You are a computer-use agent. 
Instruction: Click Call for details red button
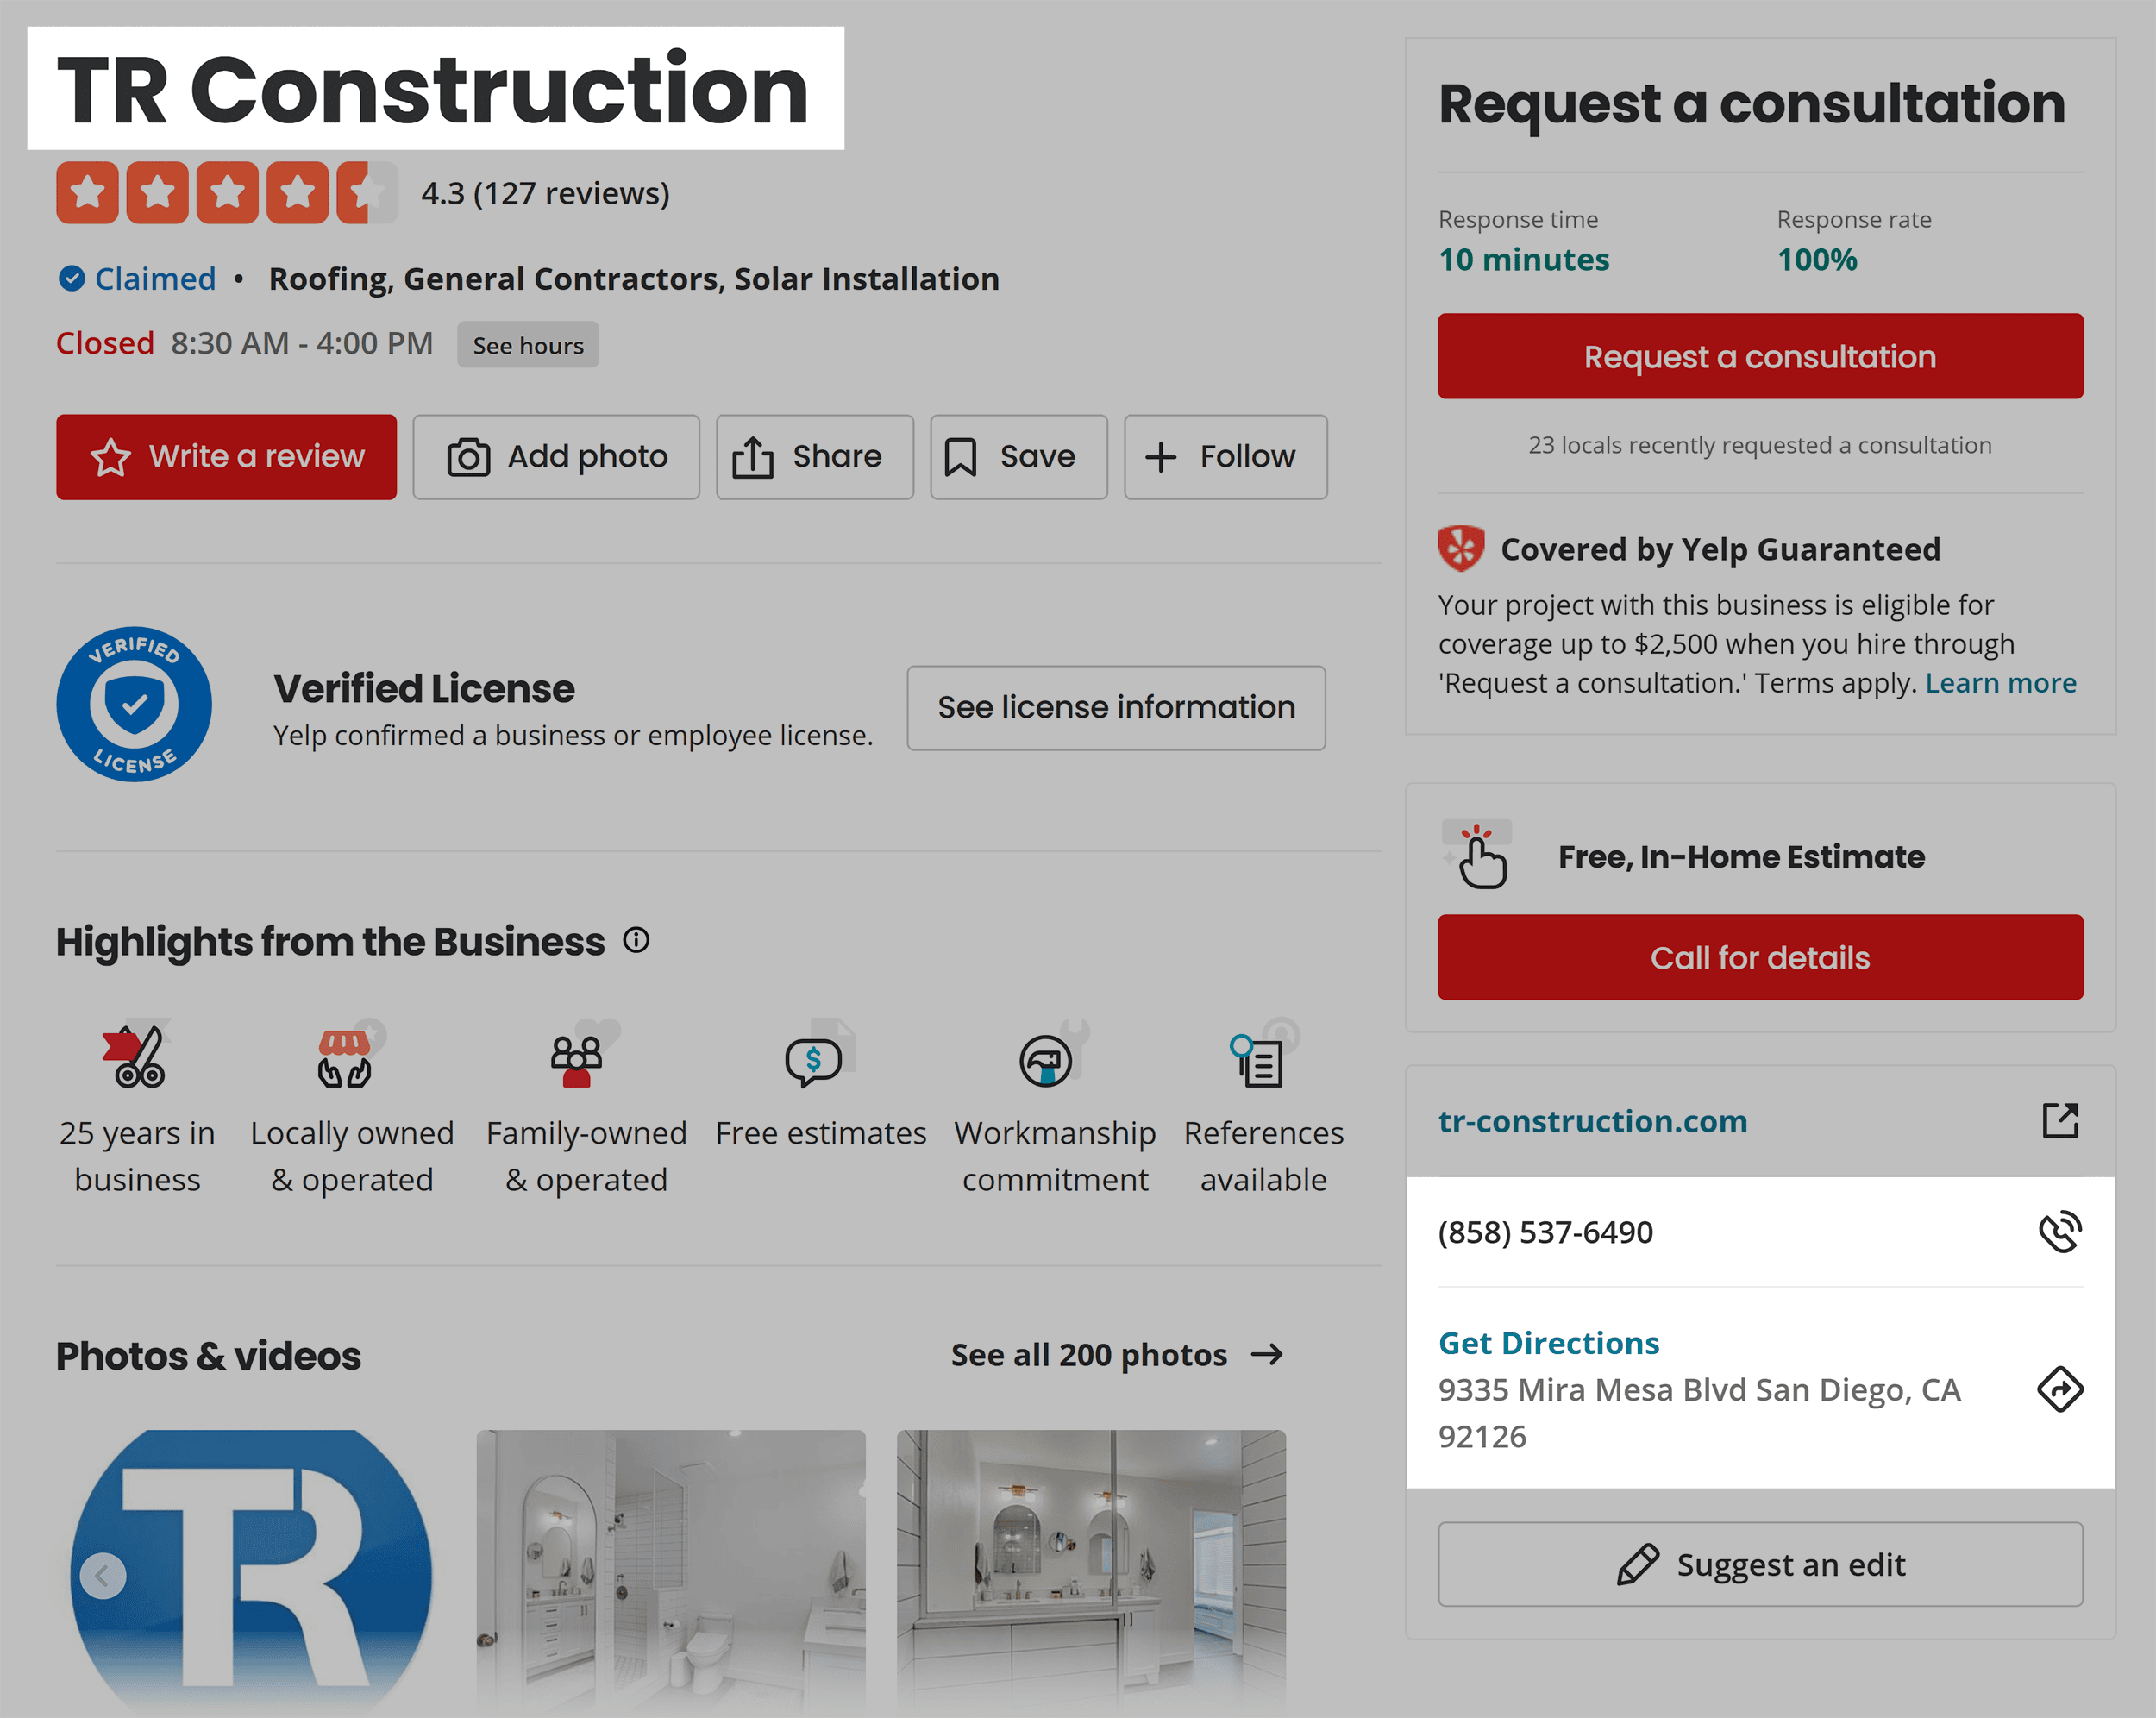click(x=1758, y=957)
